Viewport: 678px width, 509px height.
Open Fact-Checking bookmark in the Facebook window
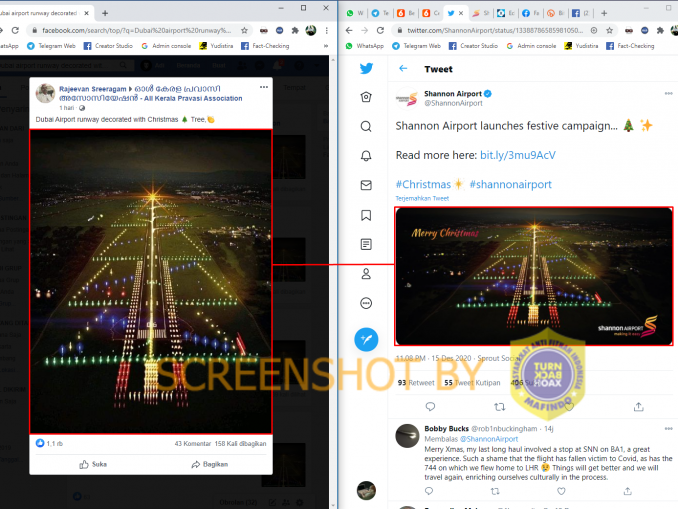pyautogui.click(x=265, y=46)
